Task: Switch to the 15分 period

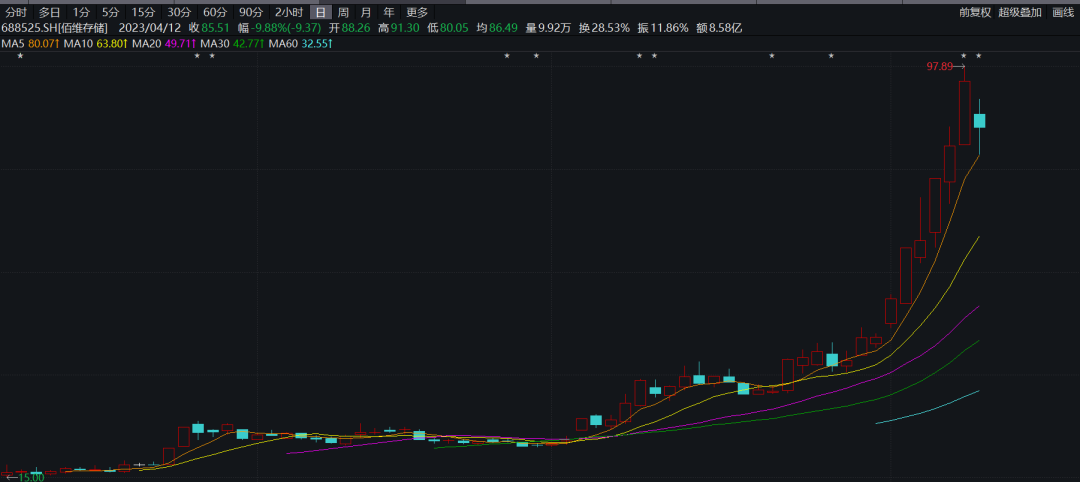Action: pyautogui.click(x=143, y=12)
